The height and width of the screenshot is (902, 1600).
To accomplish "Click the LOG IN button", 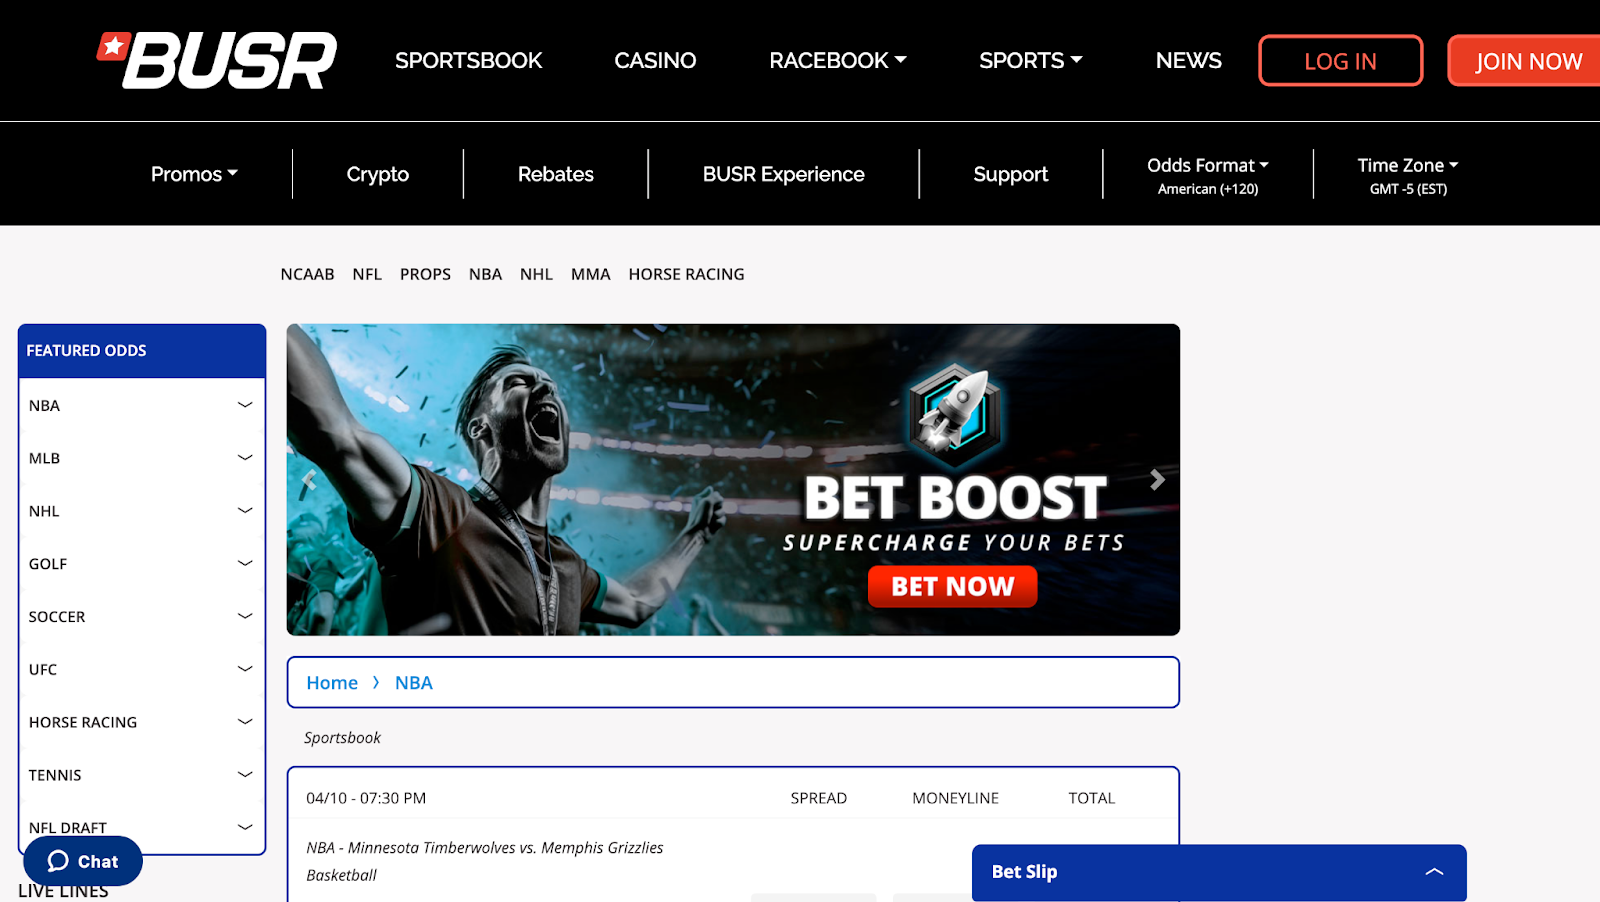I will tap(1340, 61).
